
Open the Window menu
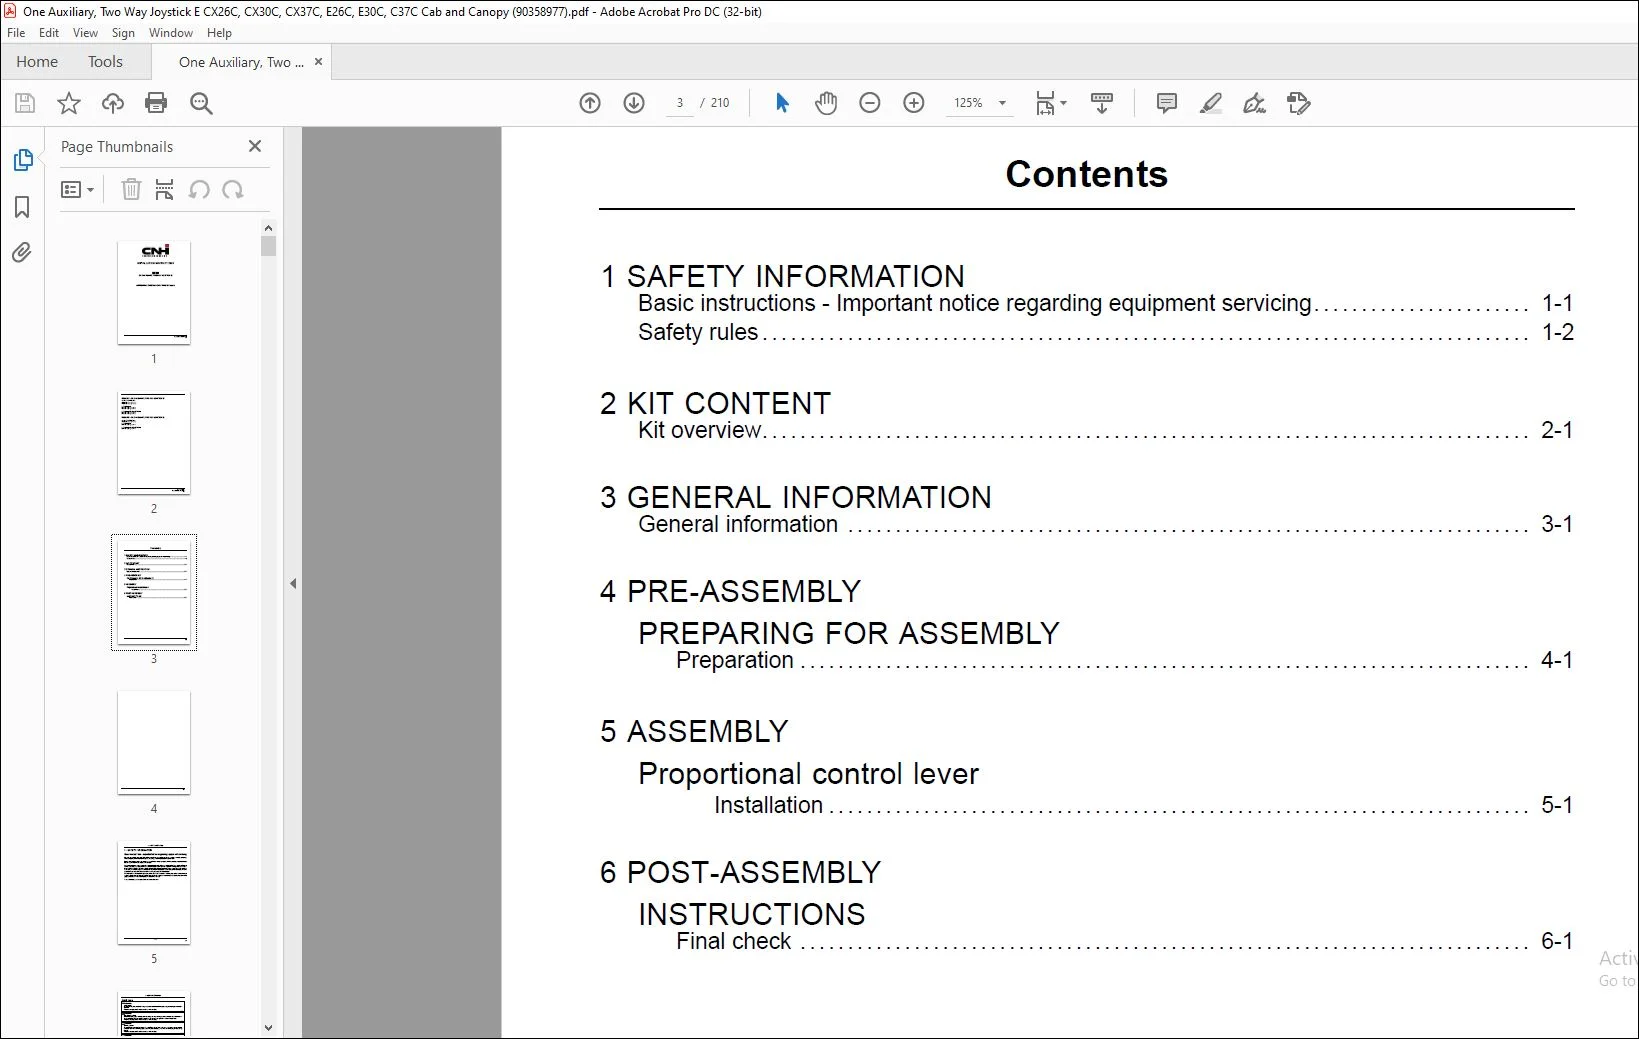tap(171, 33)
